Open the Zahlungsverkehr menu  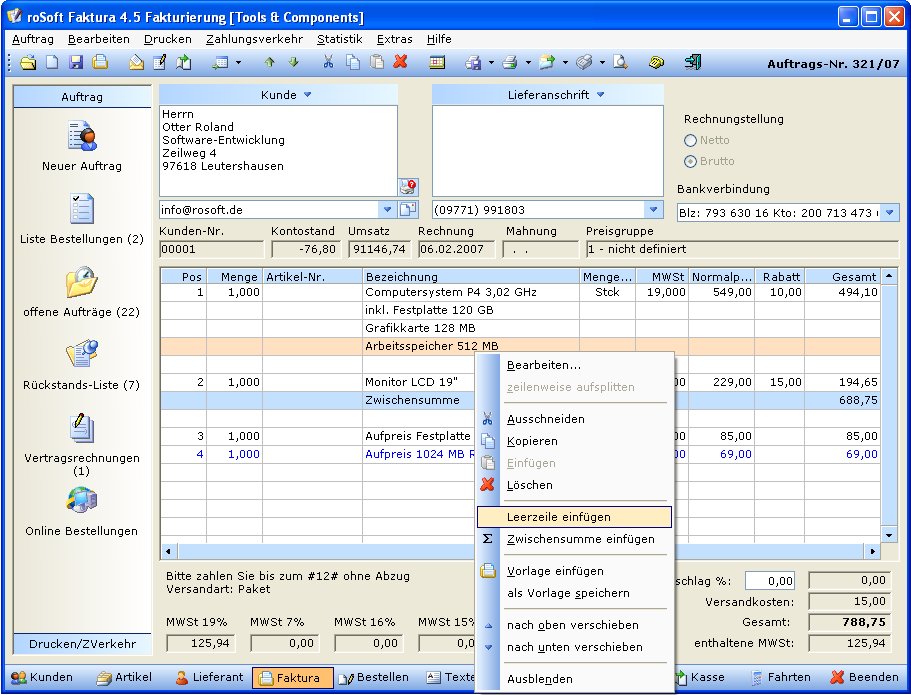coord(254,39)
